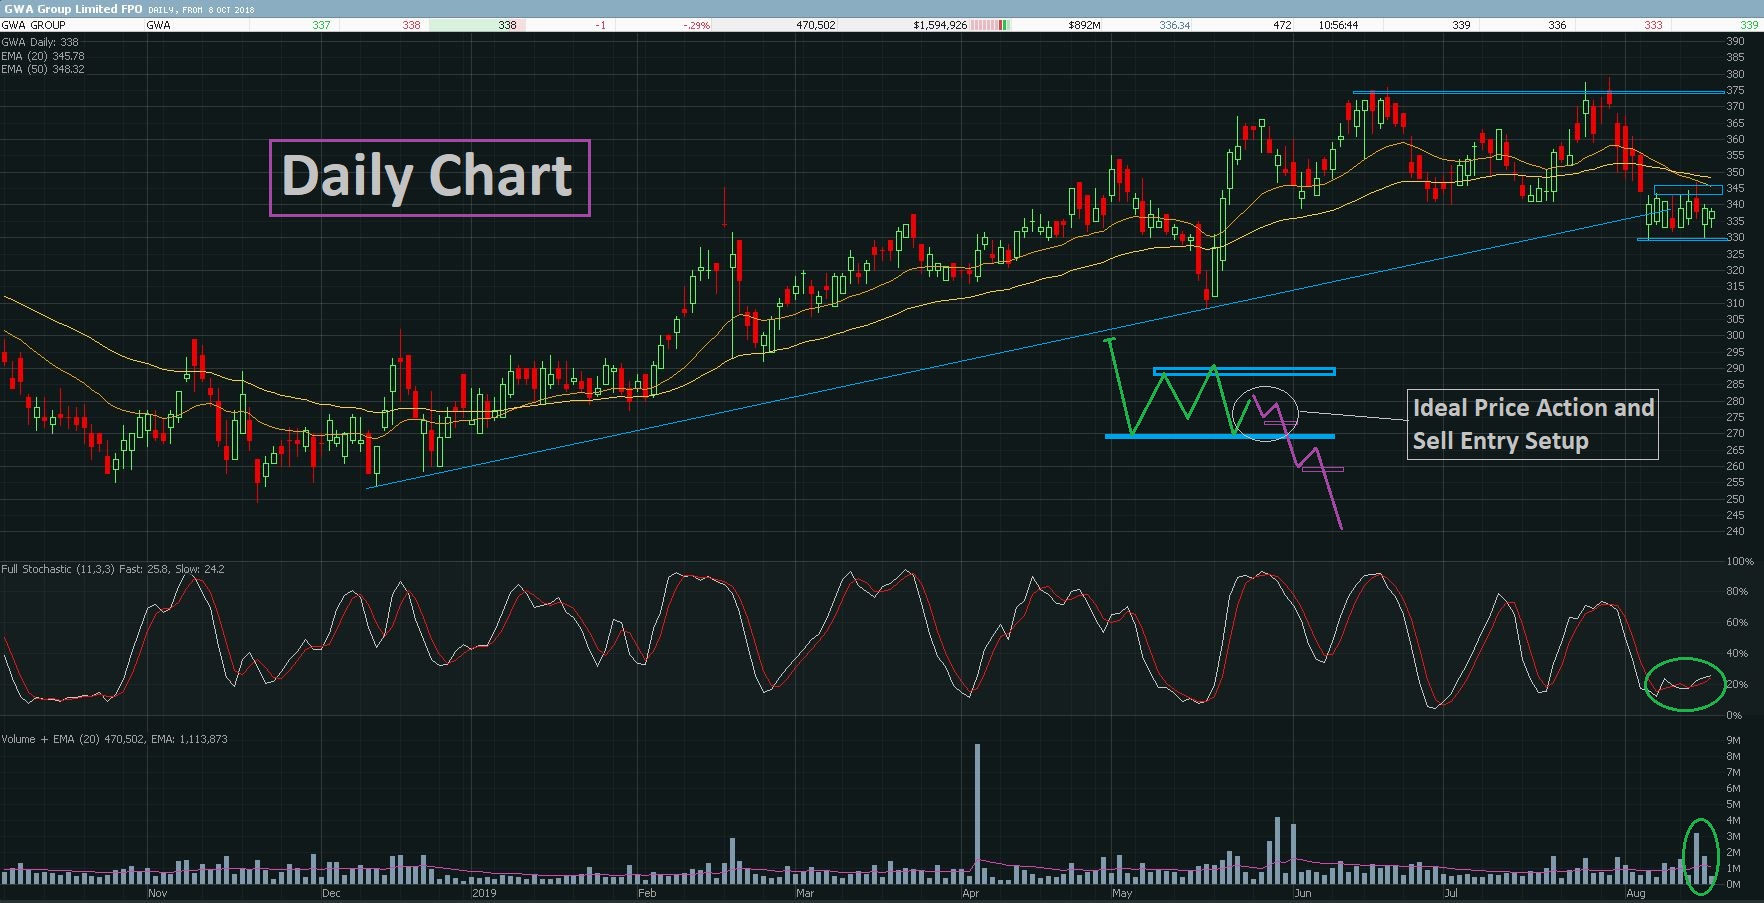Click the 'Ideal Price Action and Sell Entry Setup' note
1764x903 pixels.
1533,424
